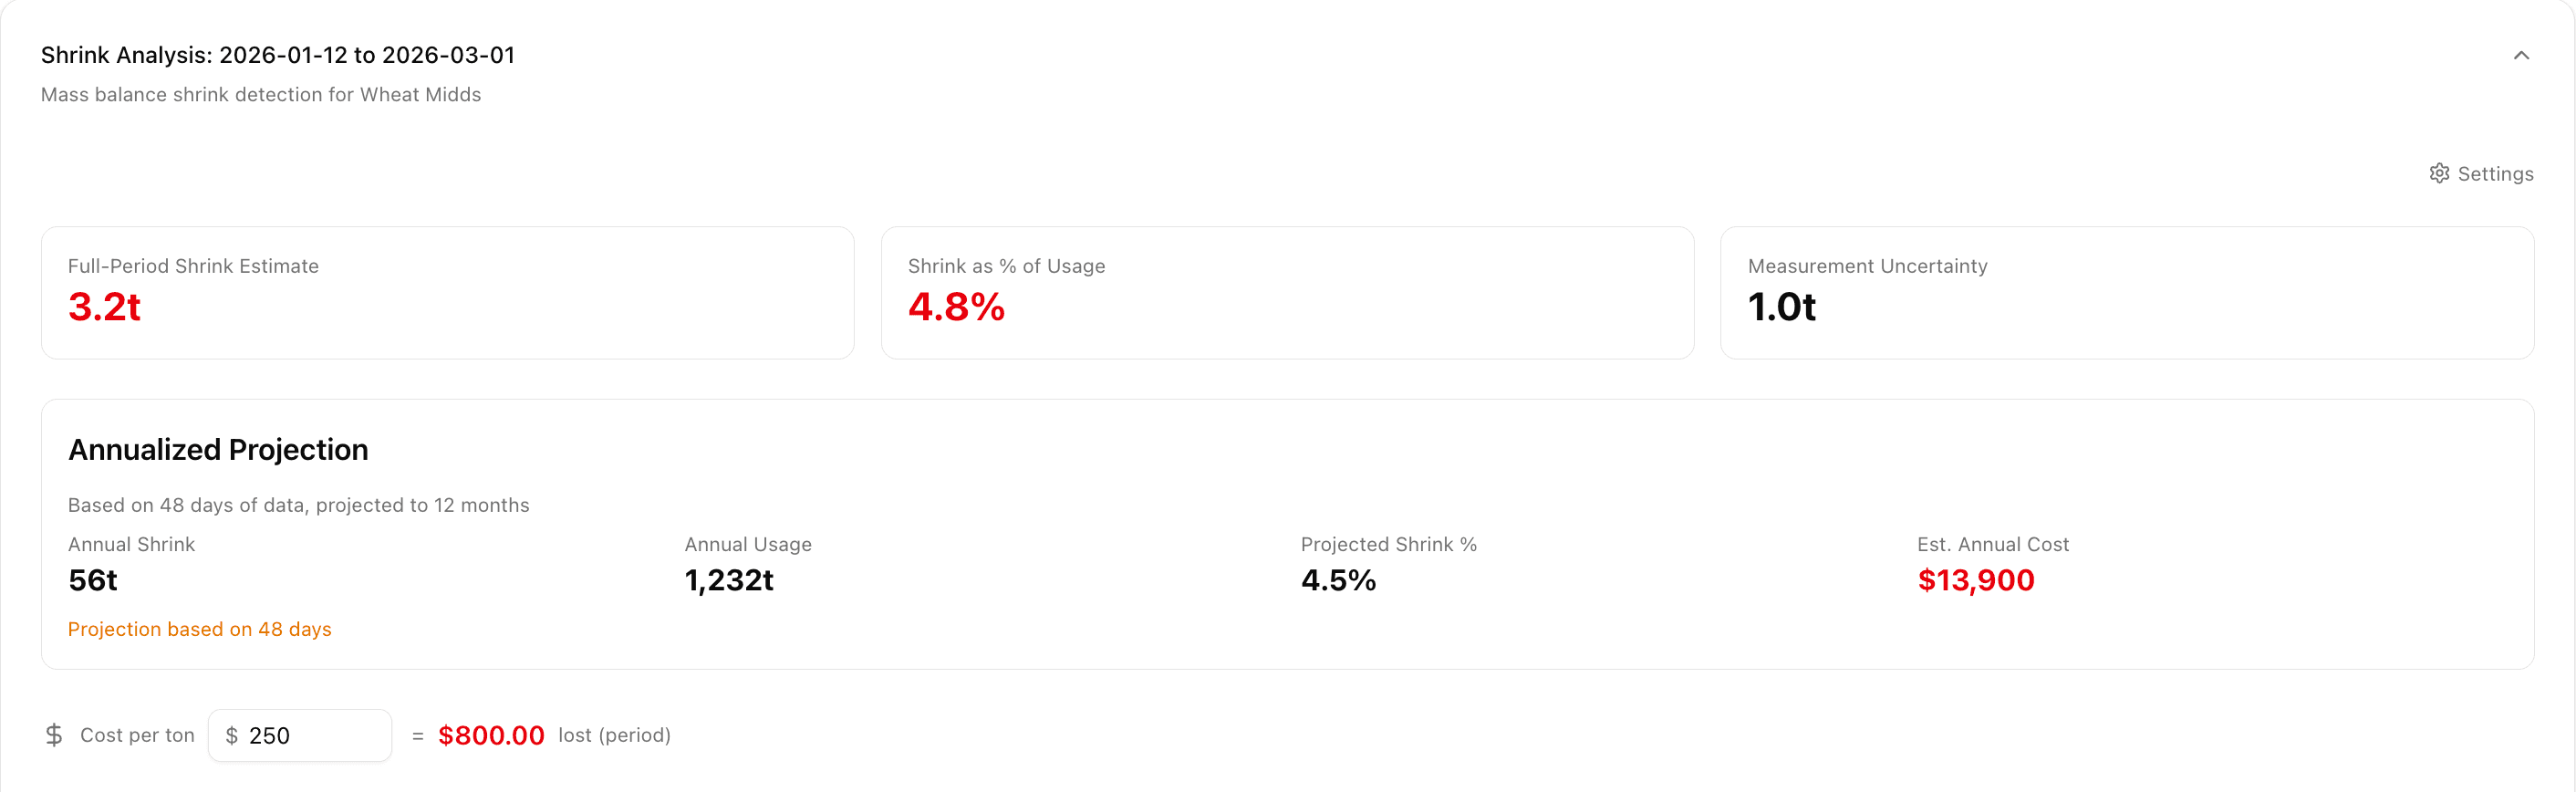2576x792 pixels.
Task: Click the Est. Annual Cost $13,900 value
Action: (x=1975, y=580)
